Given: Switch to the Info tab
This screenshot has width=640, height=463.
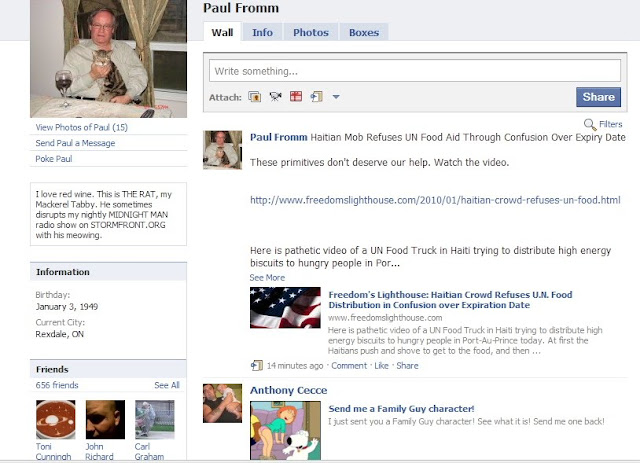Looking at the screenshot, I should tap(262, 32).
